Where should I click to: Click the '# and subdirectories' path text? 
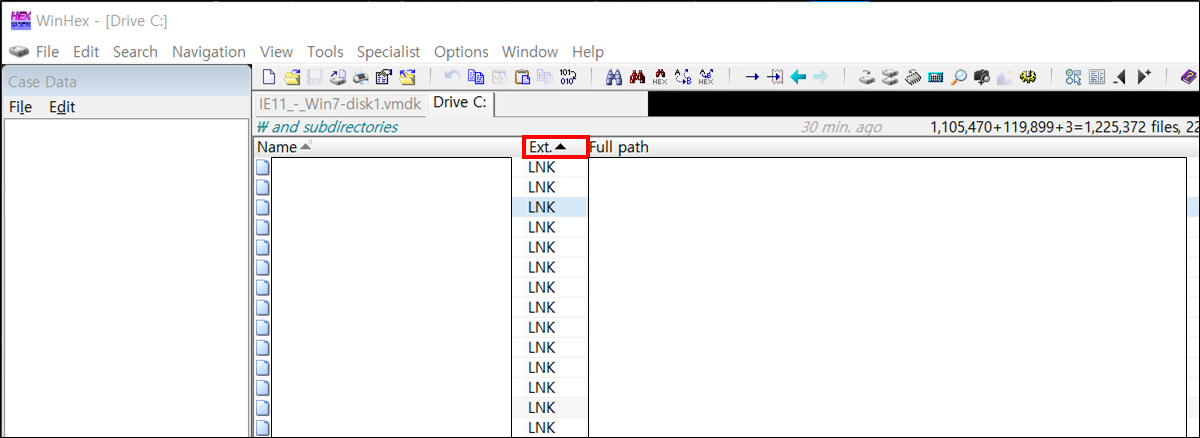pyautogui.click(x=327, y=127)
